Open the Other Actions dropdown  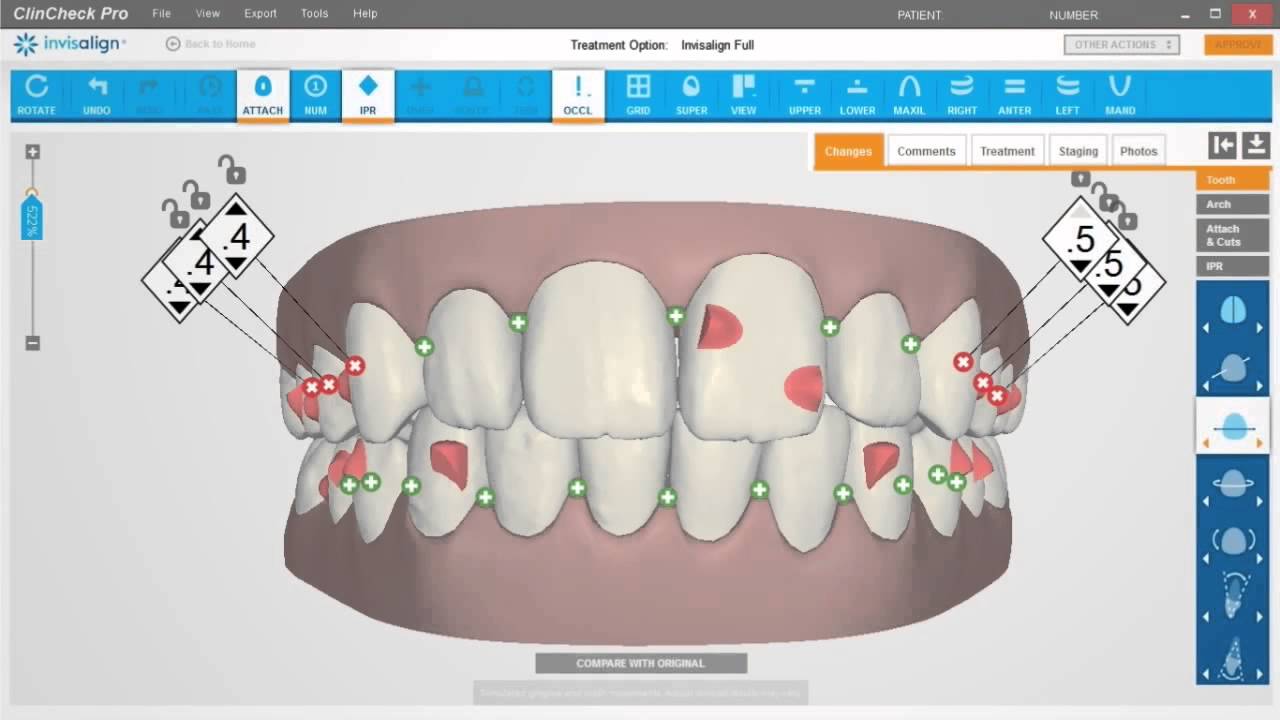pos(1122,45)
